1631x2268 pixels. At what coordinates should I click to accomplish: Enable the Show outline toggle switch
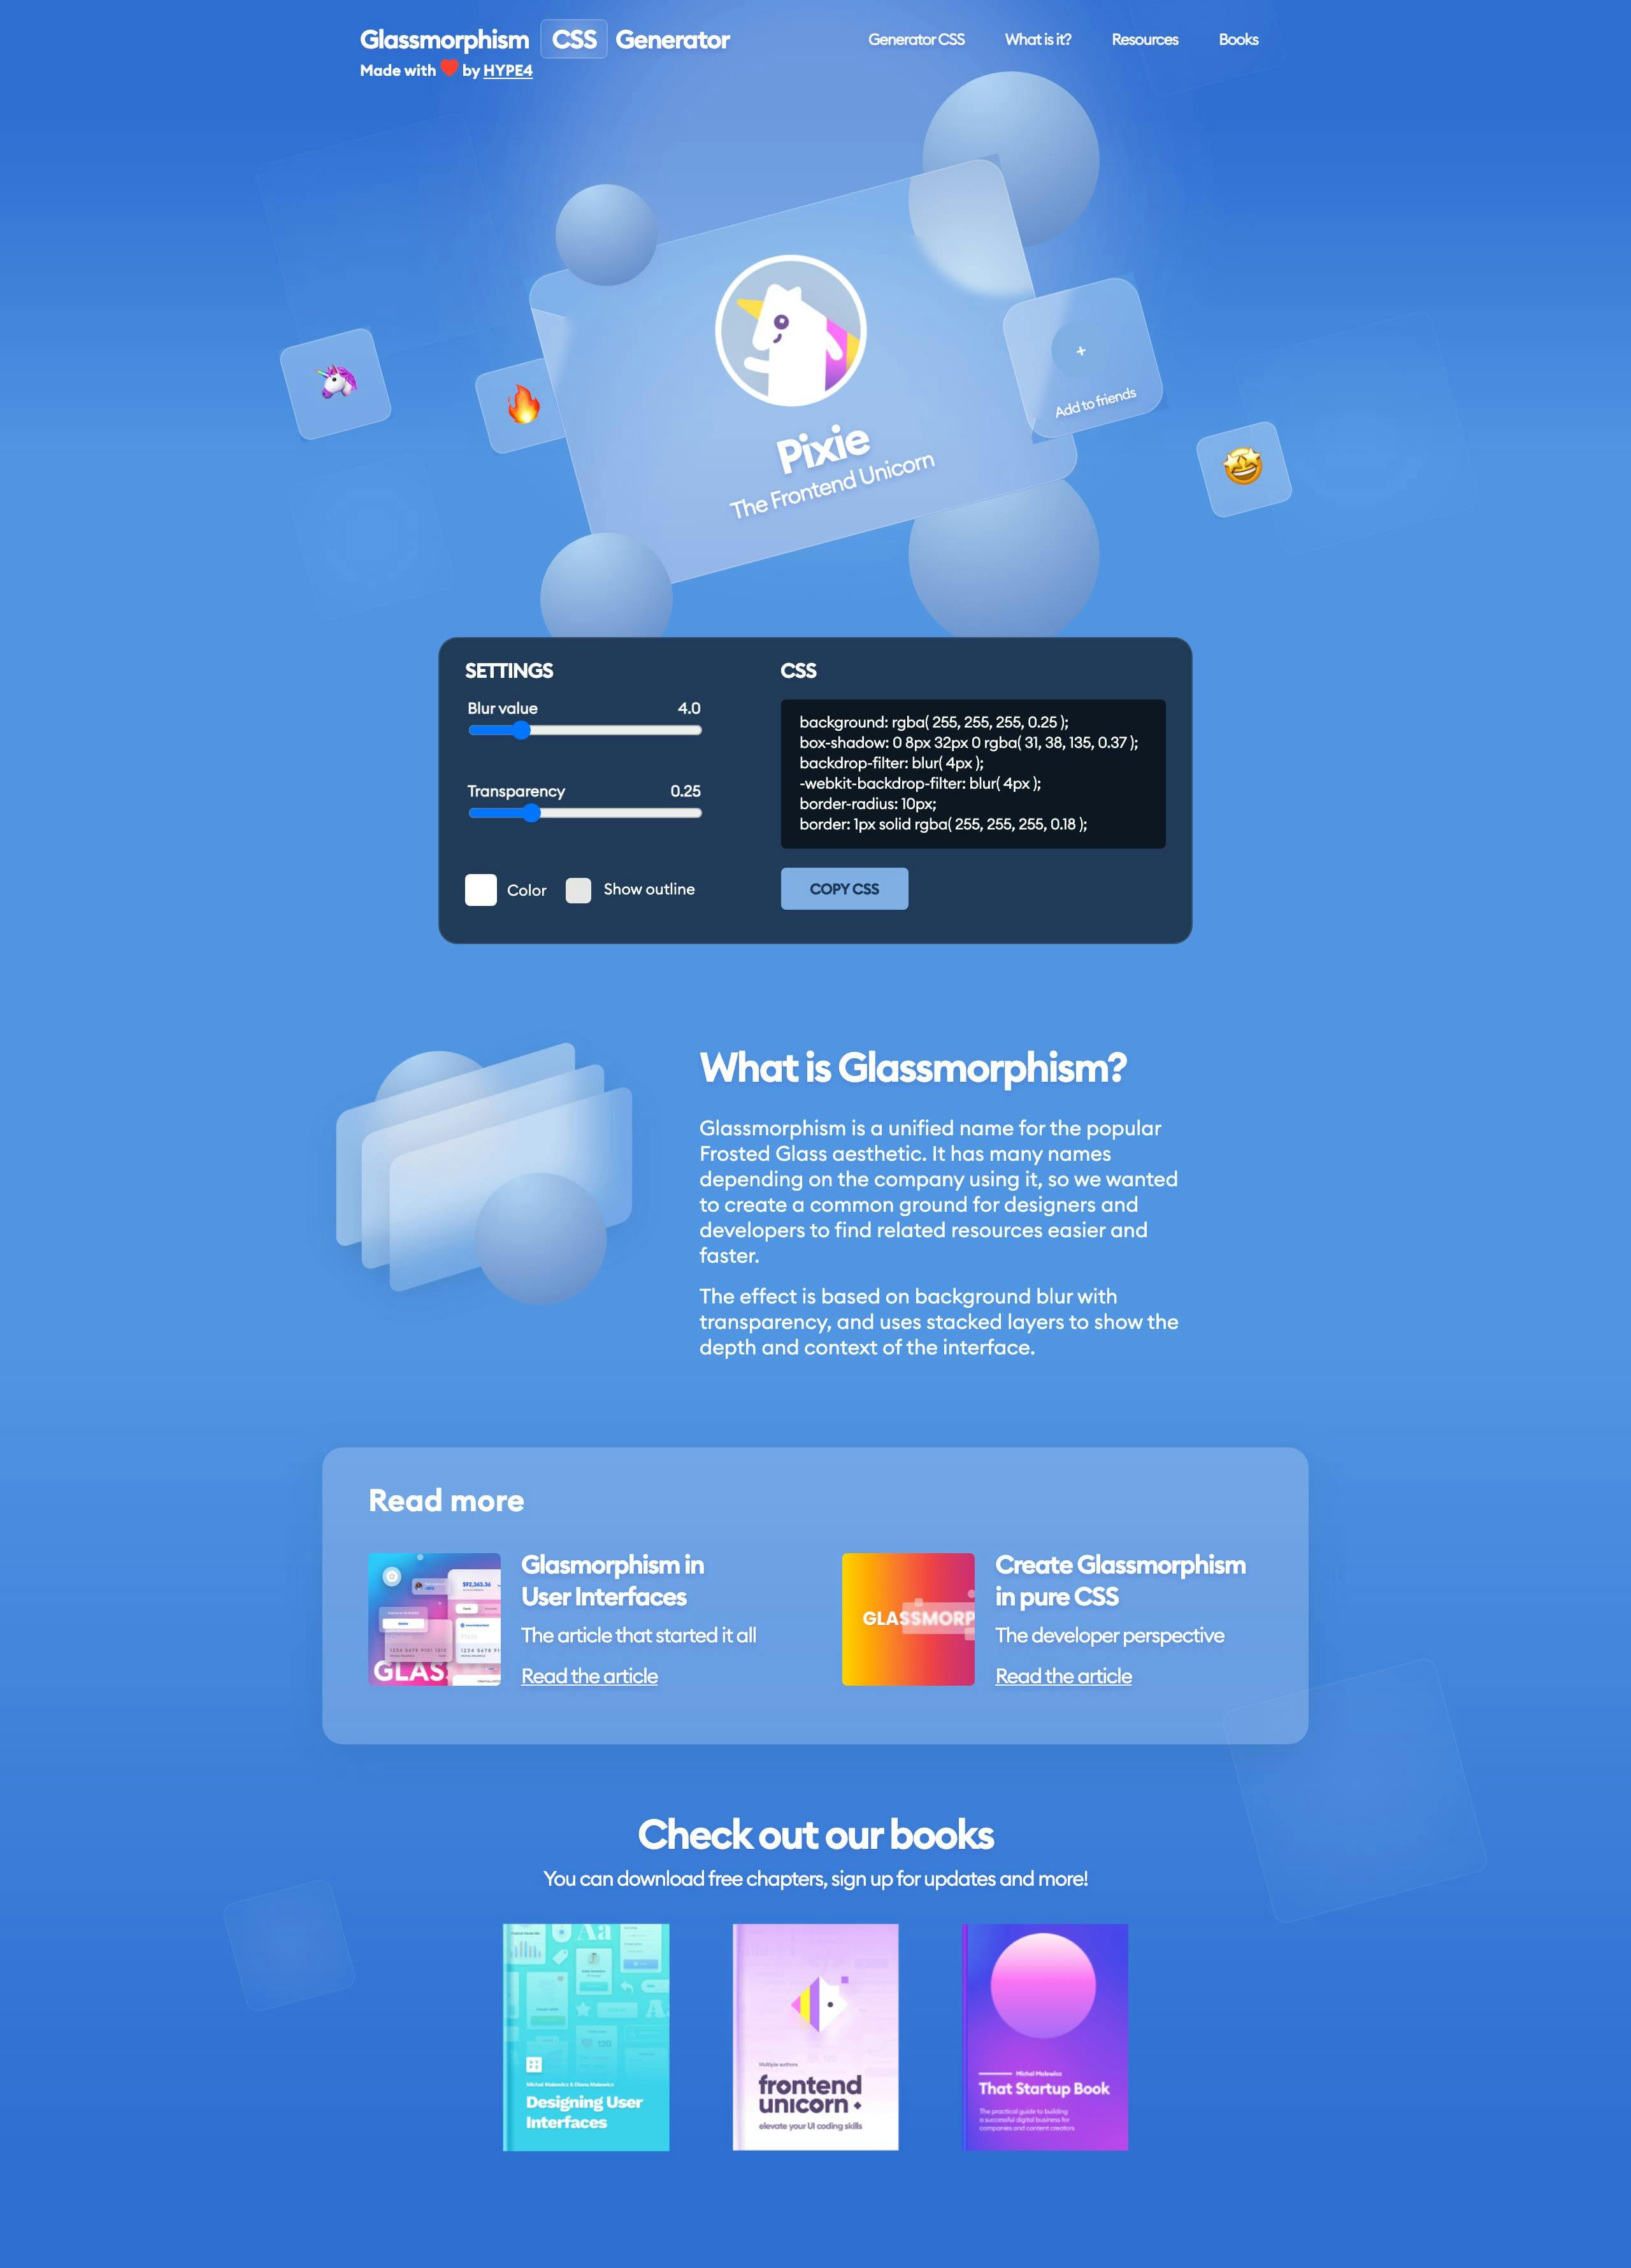[580, 887]
